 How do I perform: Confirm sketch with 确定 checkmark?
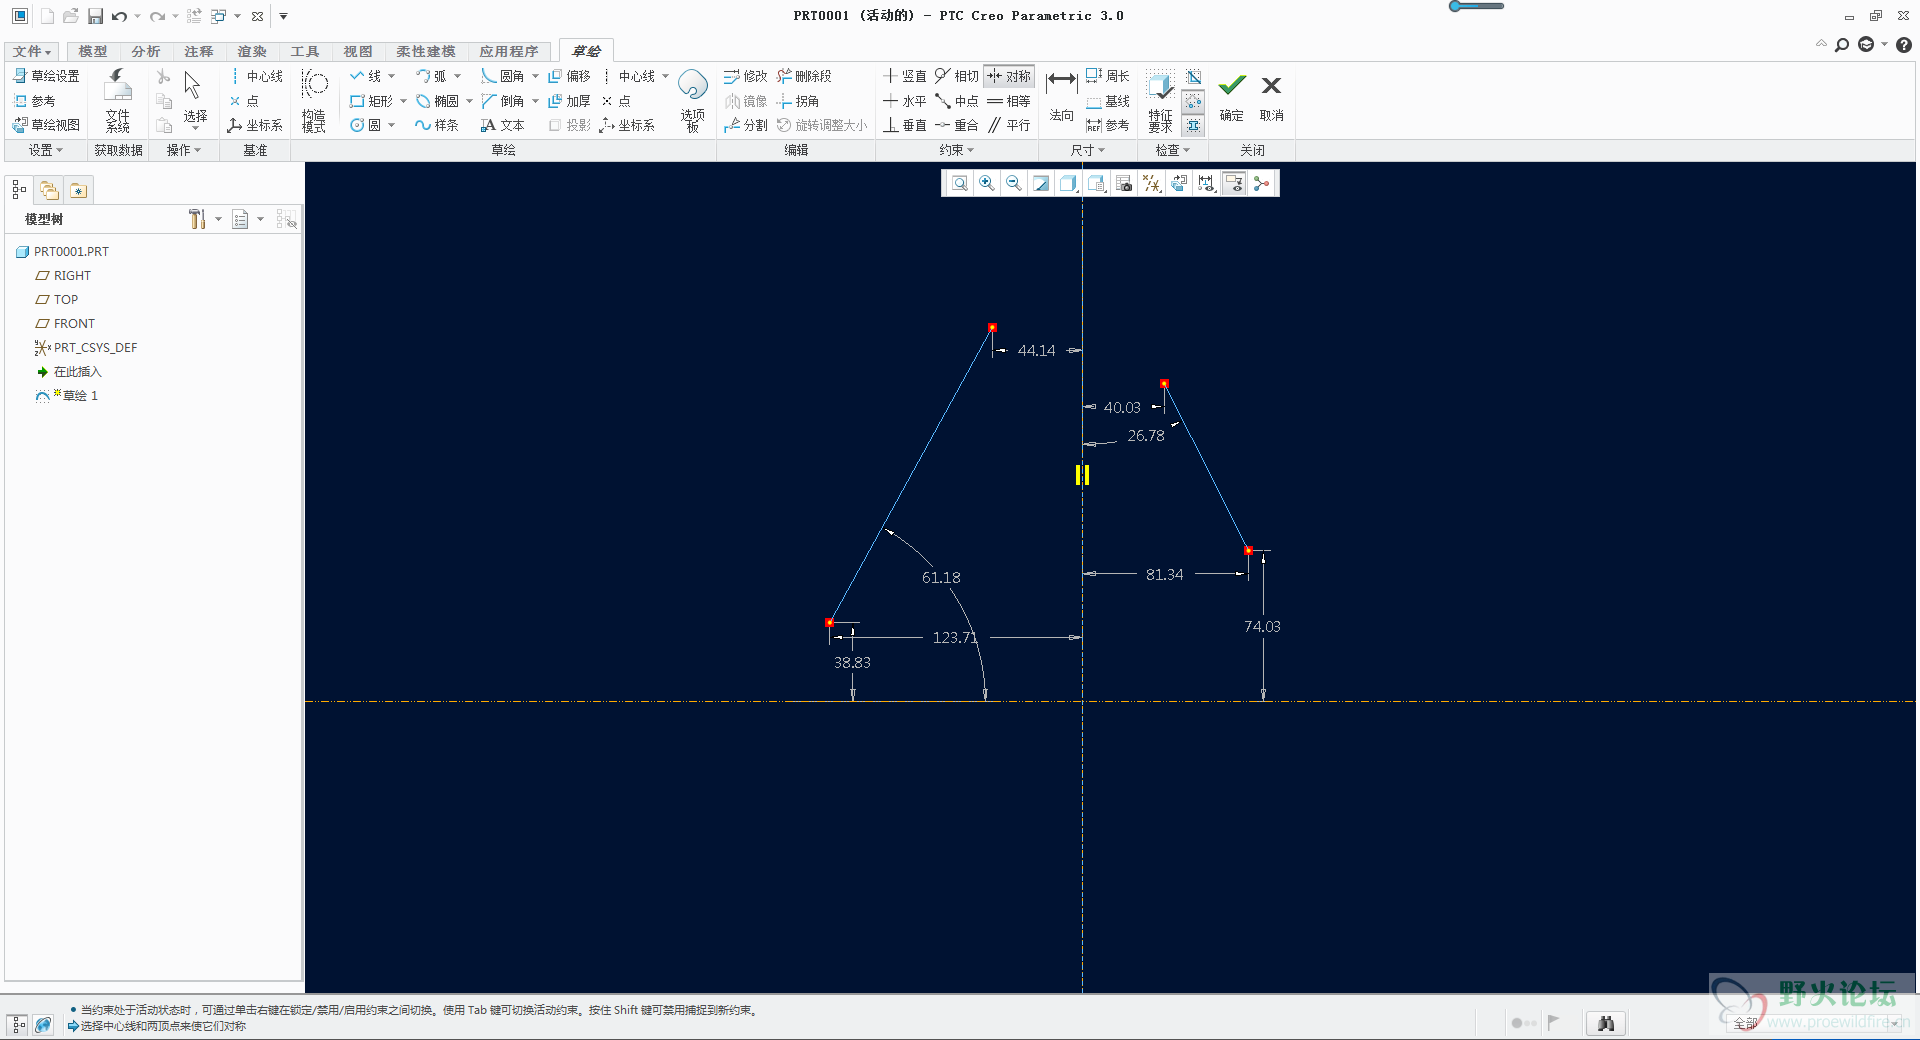1232,98
